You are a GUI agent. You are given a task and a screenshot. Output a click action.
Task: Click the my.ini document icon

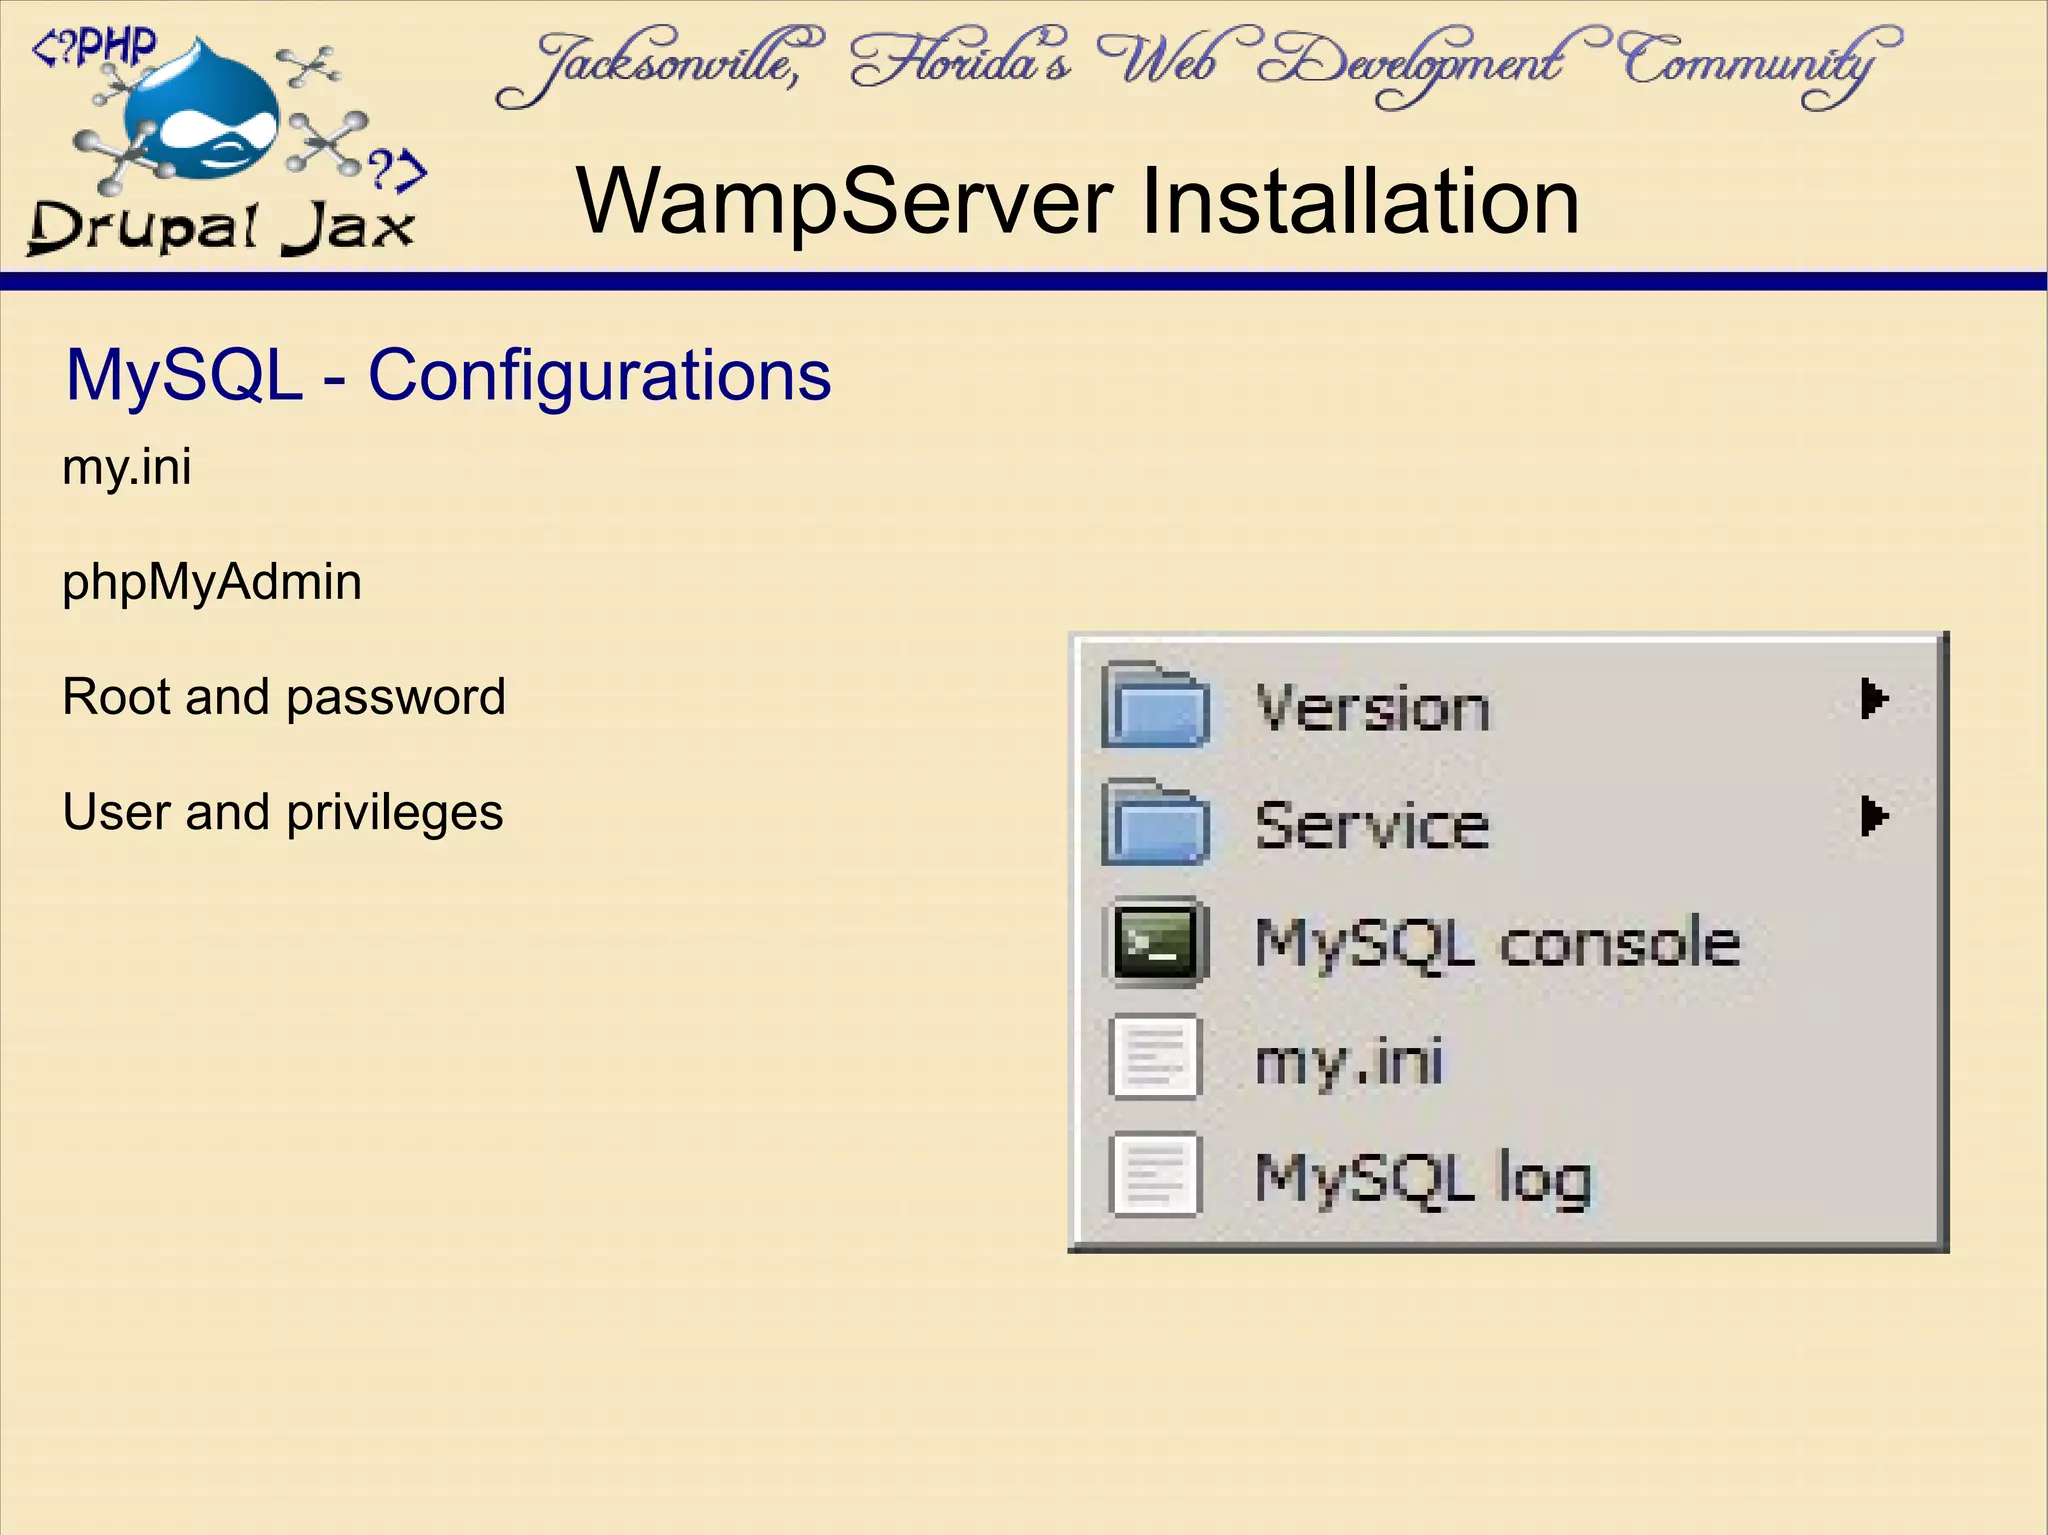pyautogui.click(x=1154, y=1058)
